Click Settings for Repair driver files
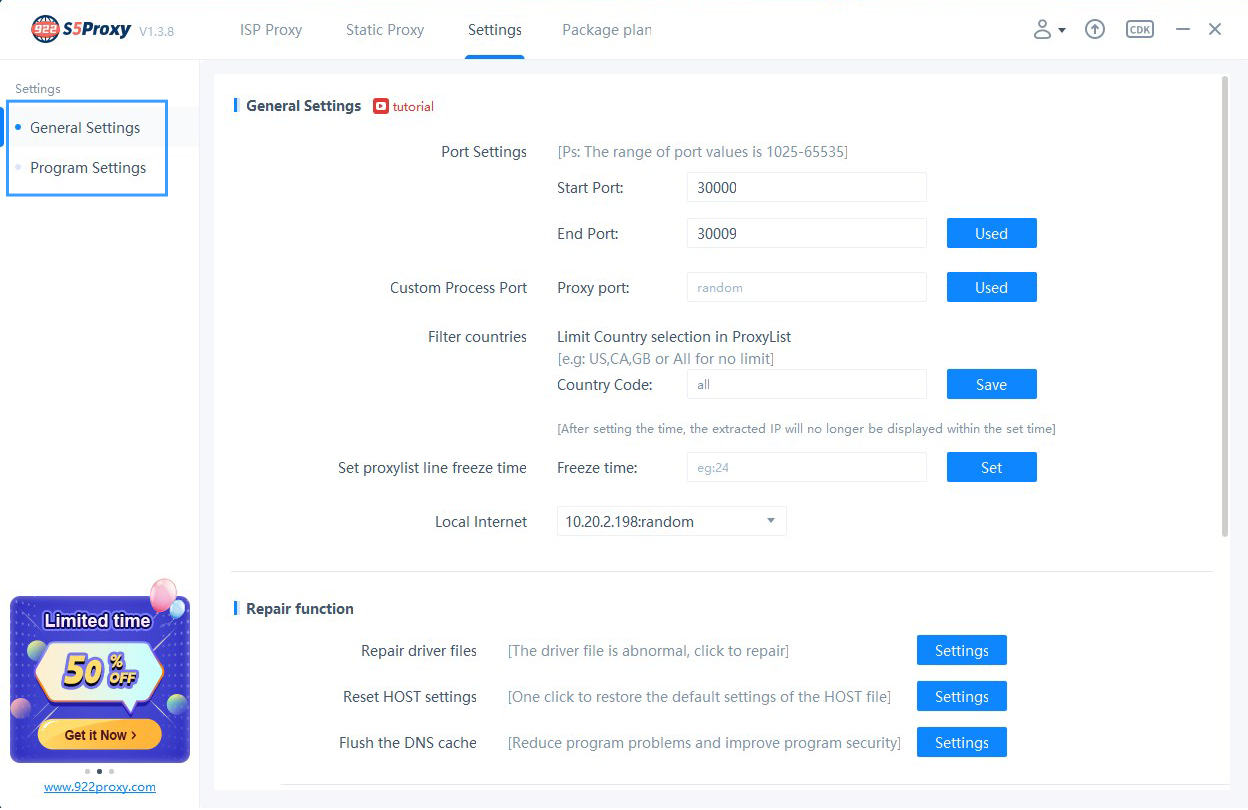1248x810 pixels. (x=961, y=650)
